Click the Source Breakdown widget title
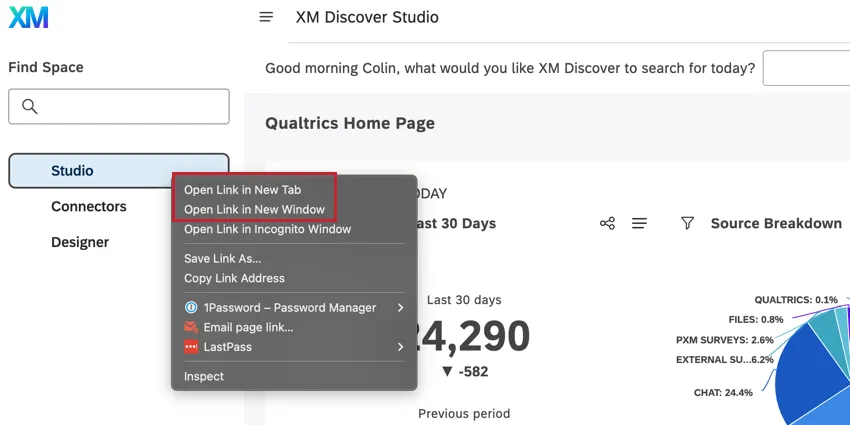850x425 pixels. click(x=776, y=223)
